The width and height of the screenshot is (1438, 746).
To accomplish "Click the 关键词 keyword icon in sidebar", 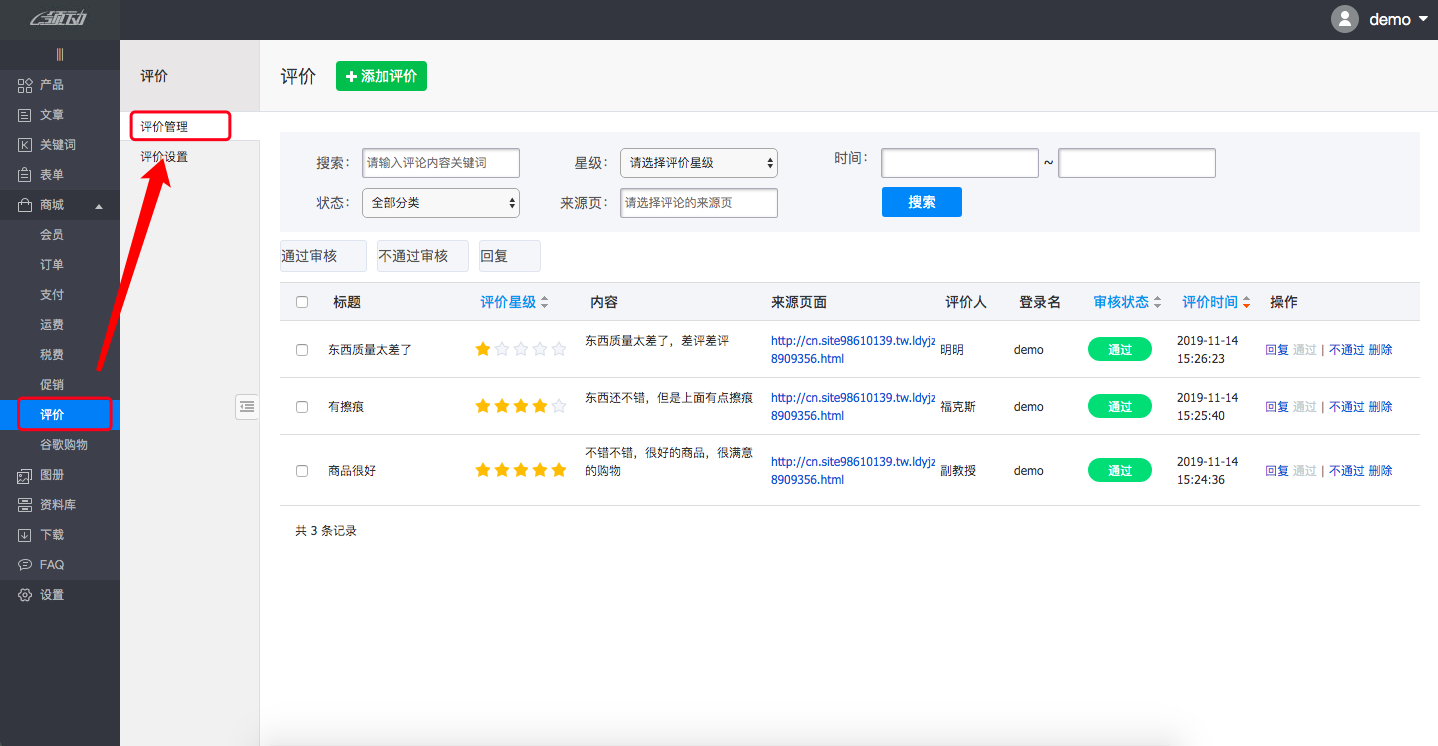I will coord(26,145).
